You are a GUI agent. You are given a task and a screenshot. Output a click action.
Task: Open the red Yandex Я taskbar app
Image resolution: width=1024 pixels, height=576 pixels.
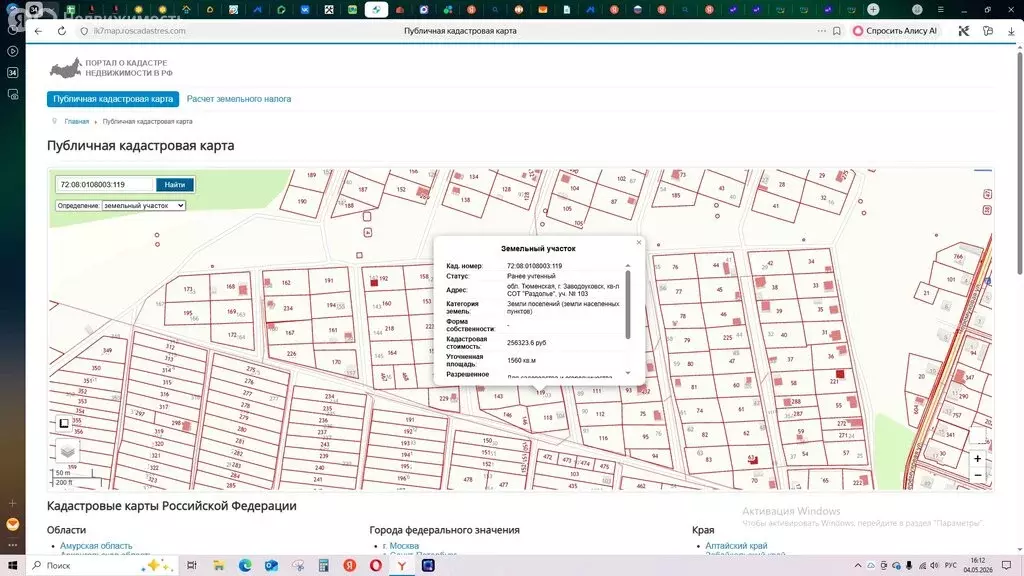349,566
